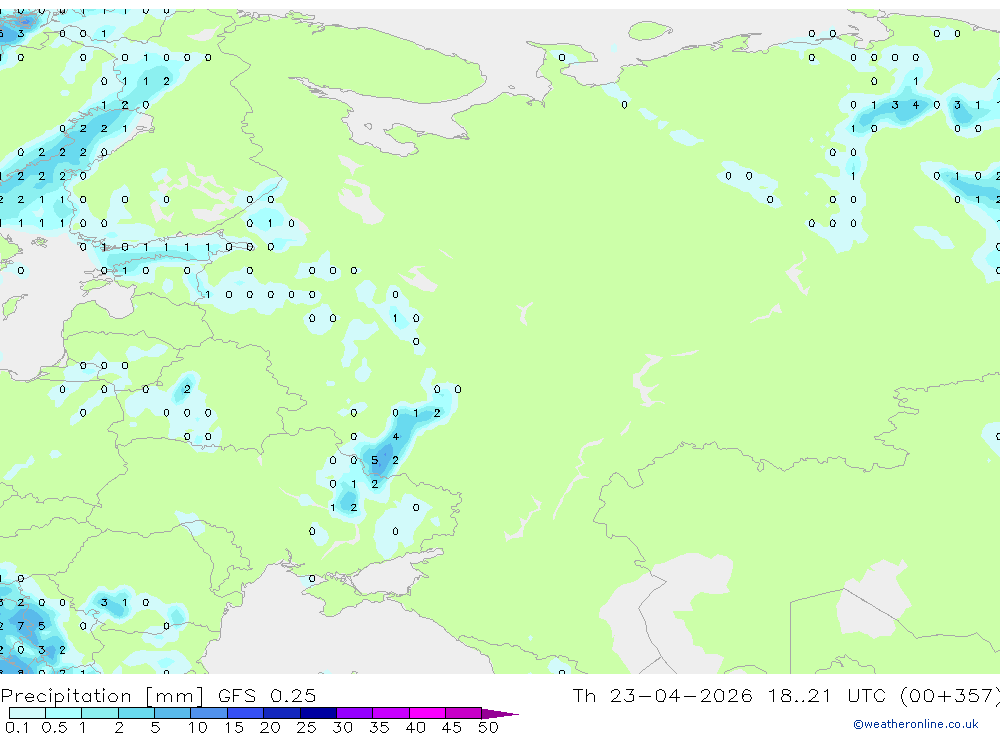Click the purple arrow tip above 50 mm
Screen dimensions: 1000x733
[x=500, y=714]
